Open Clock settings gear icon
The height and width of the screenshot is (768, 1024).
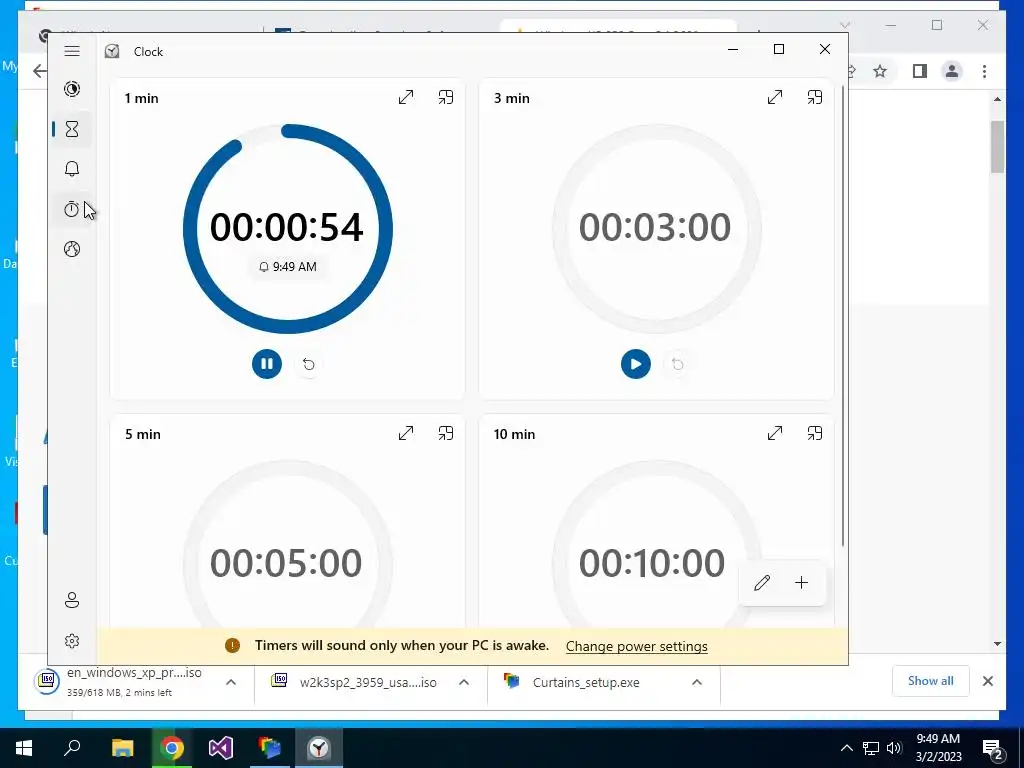72,641
